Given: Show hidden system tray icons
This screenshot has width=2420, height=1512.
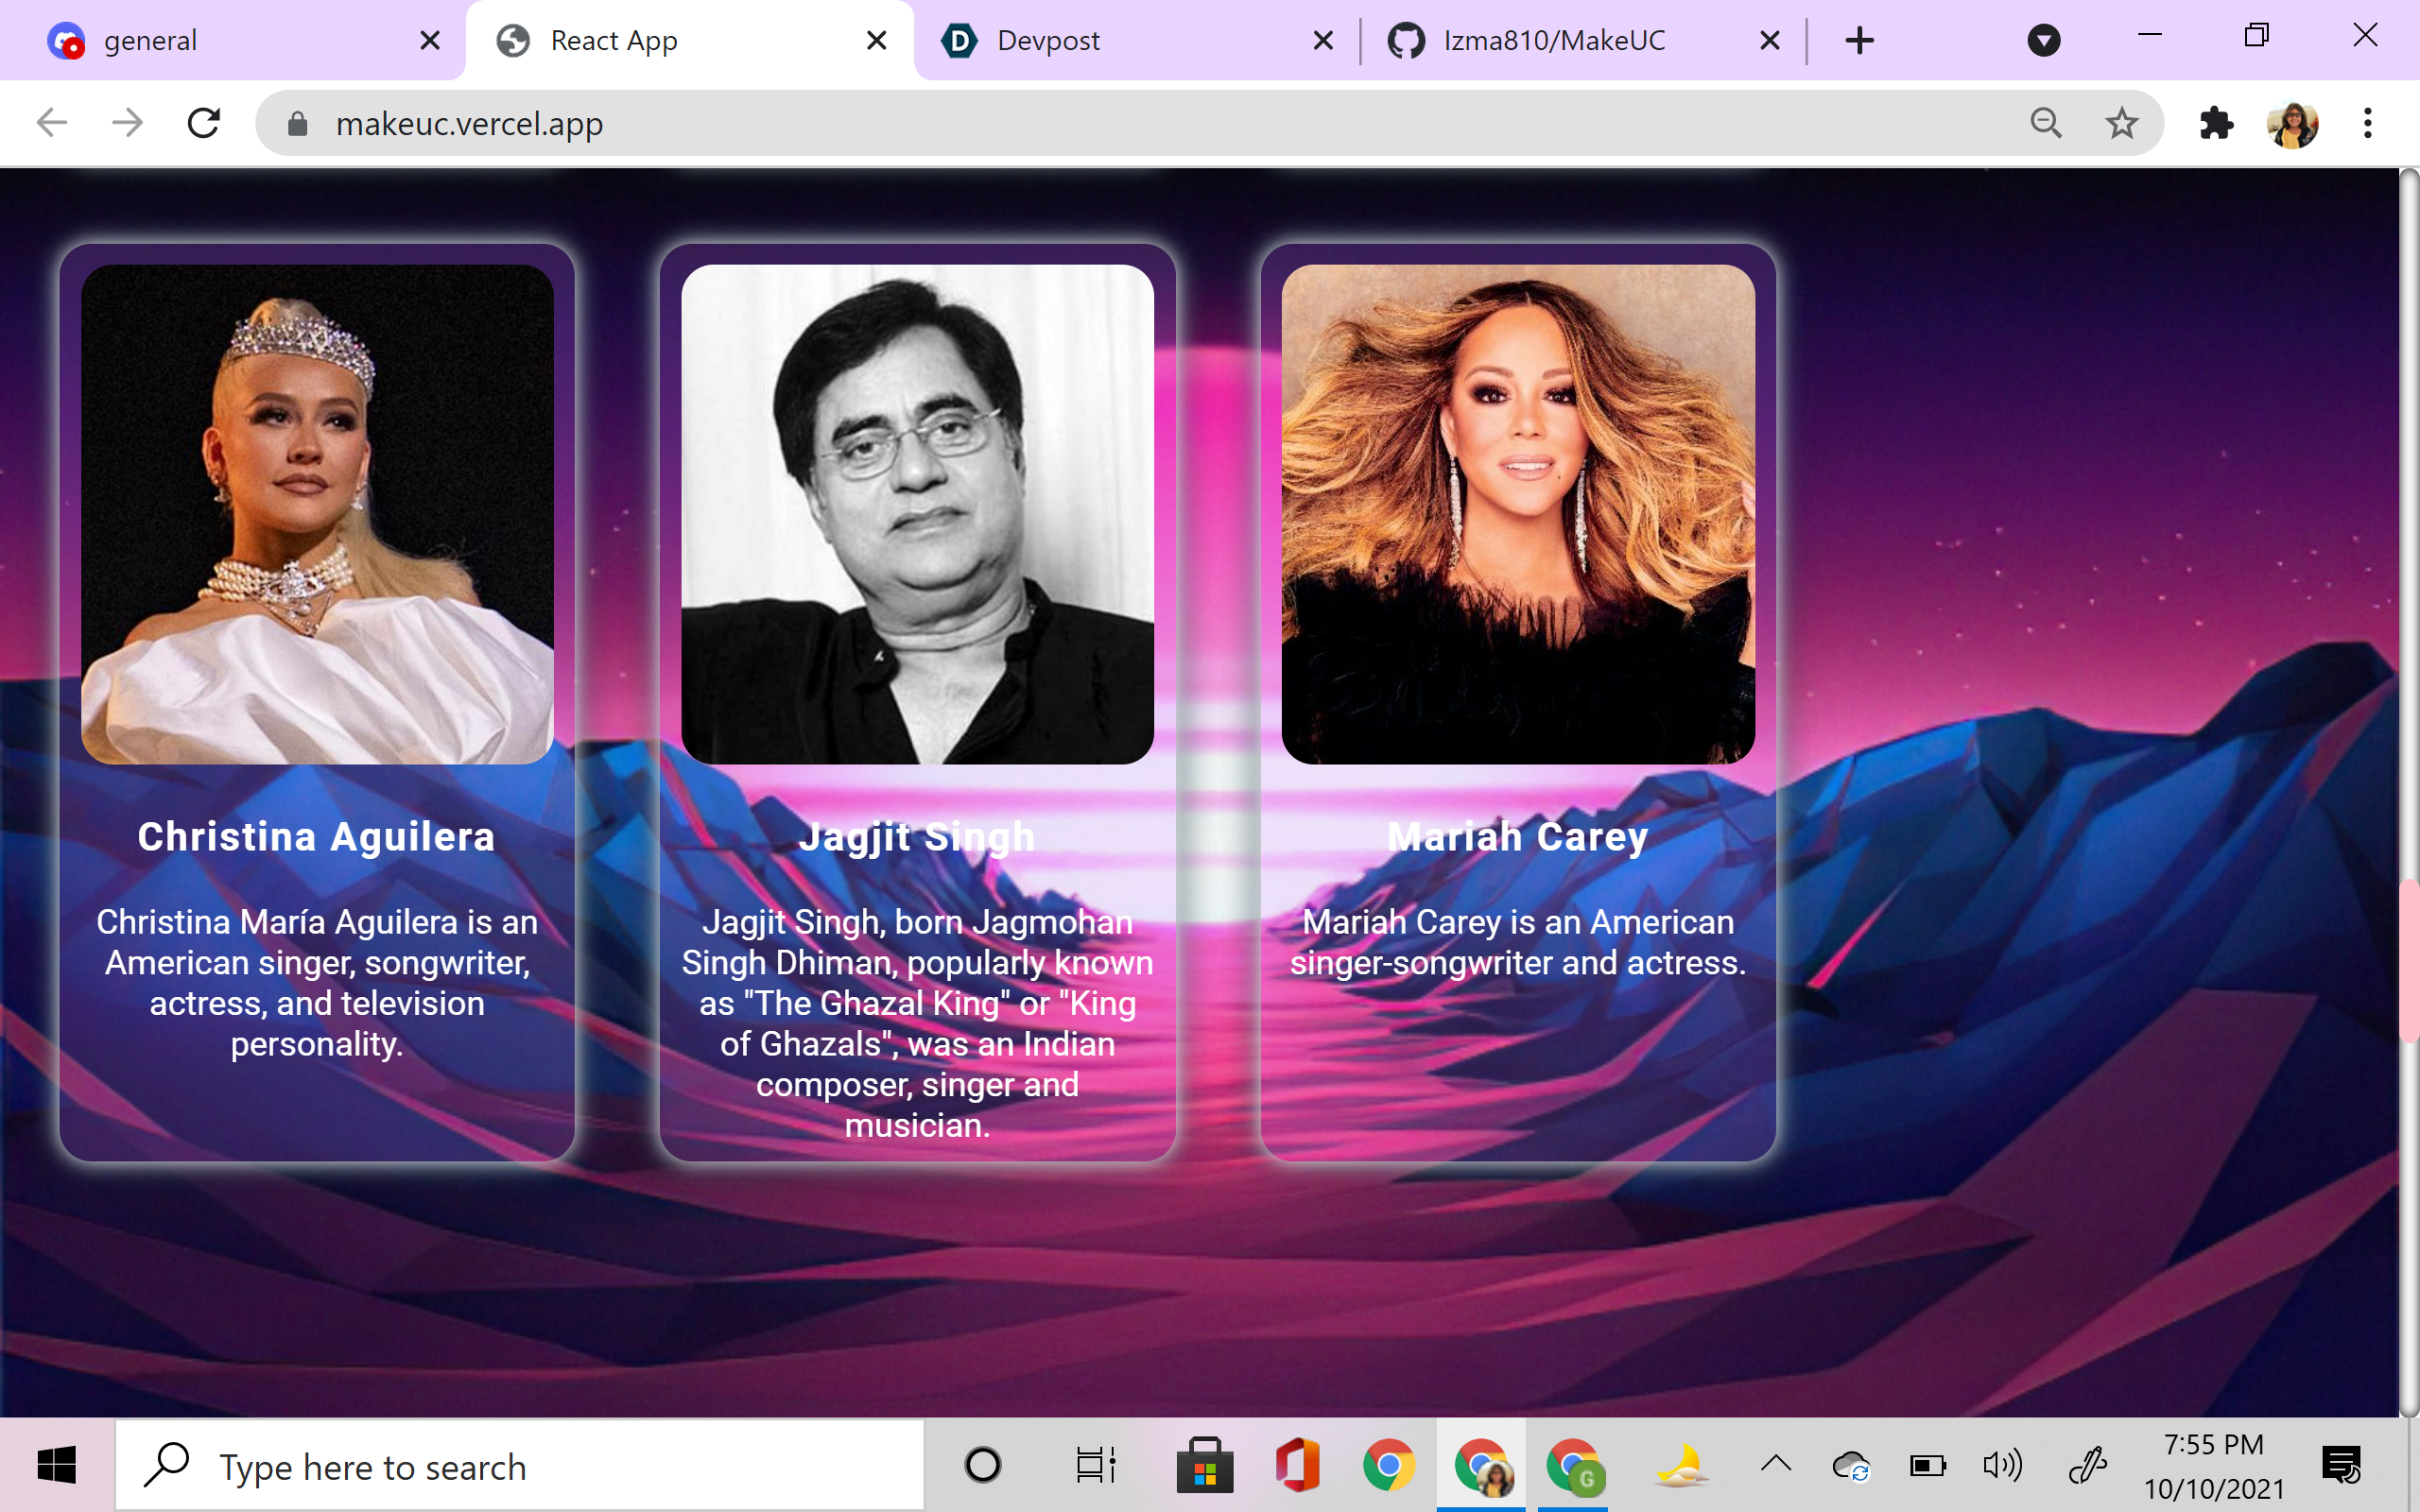Looking at the screenshot, I should tap(1776, 1465).
